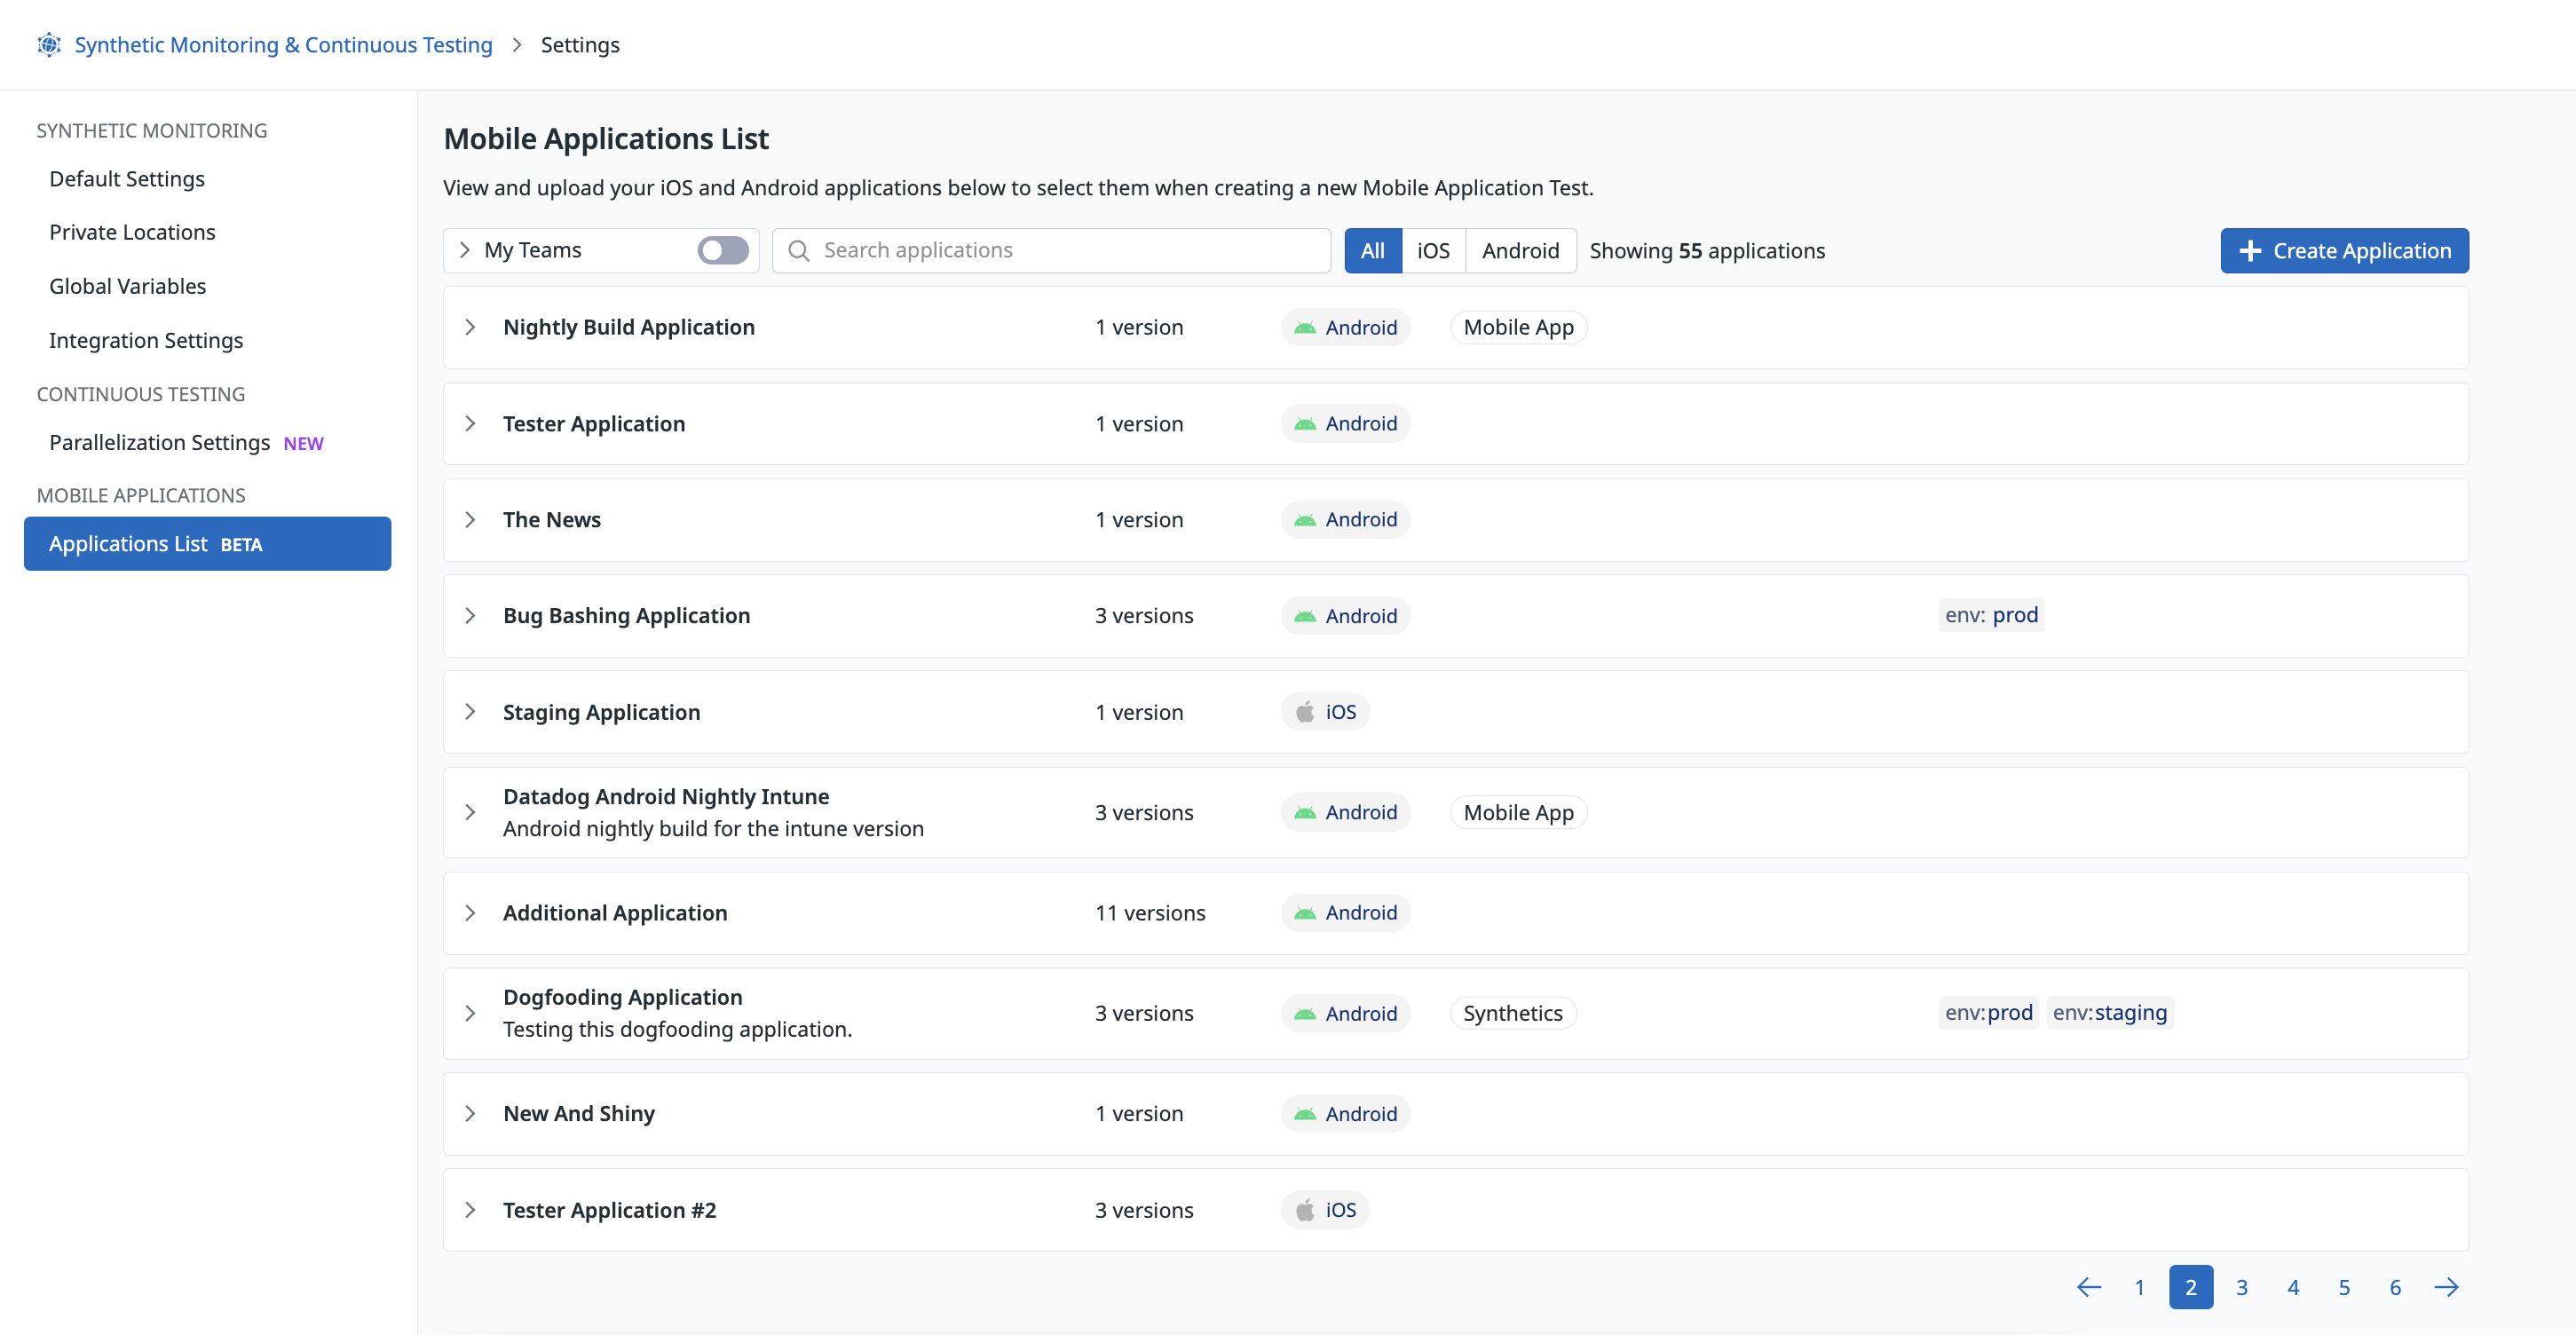This screenshot has width=2576, height=1335.
Task: Go to page 4
Action: (x=2292, y=1287)
